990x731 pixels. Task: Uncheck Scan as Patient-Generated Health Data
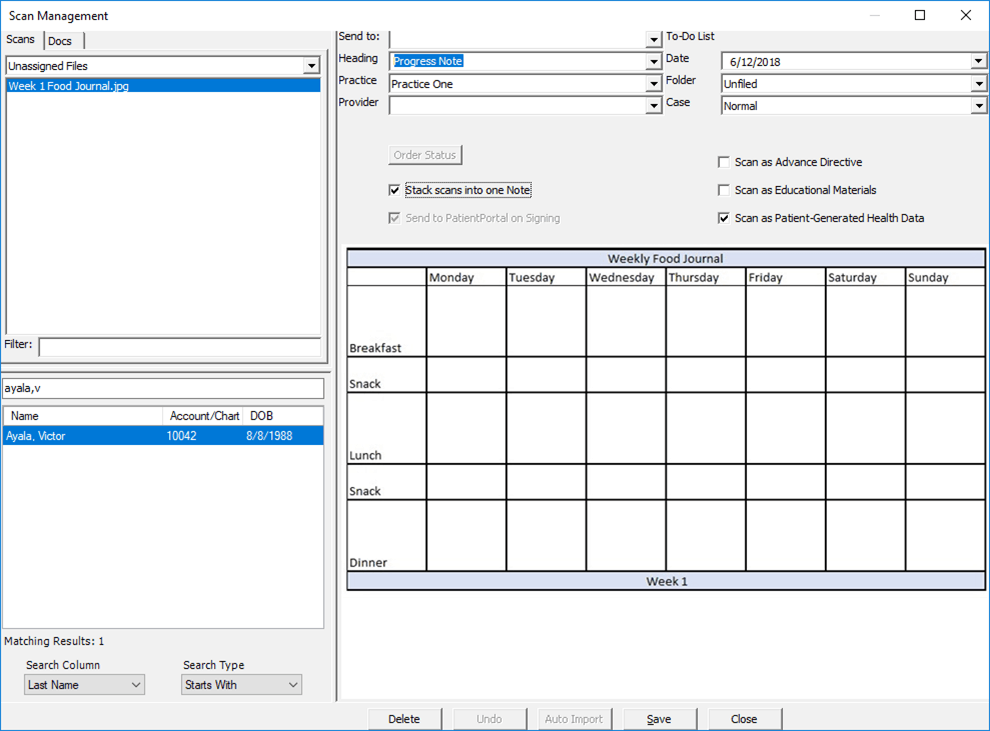coord(724,218)
